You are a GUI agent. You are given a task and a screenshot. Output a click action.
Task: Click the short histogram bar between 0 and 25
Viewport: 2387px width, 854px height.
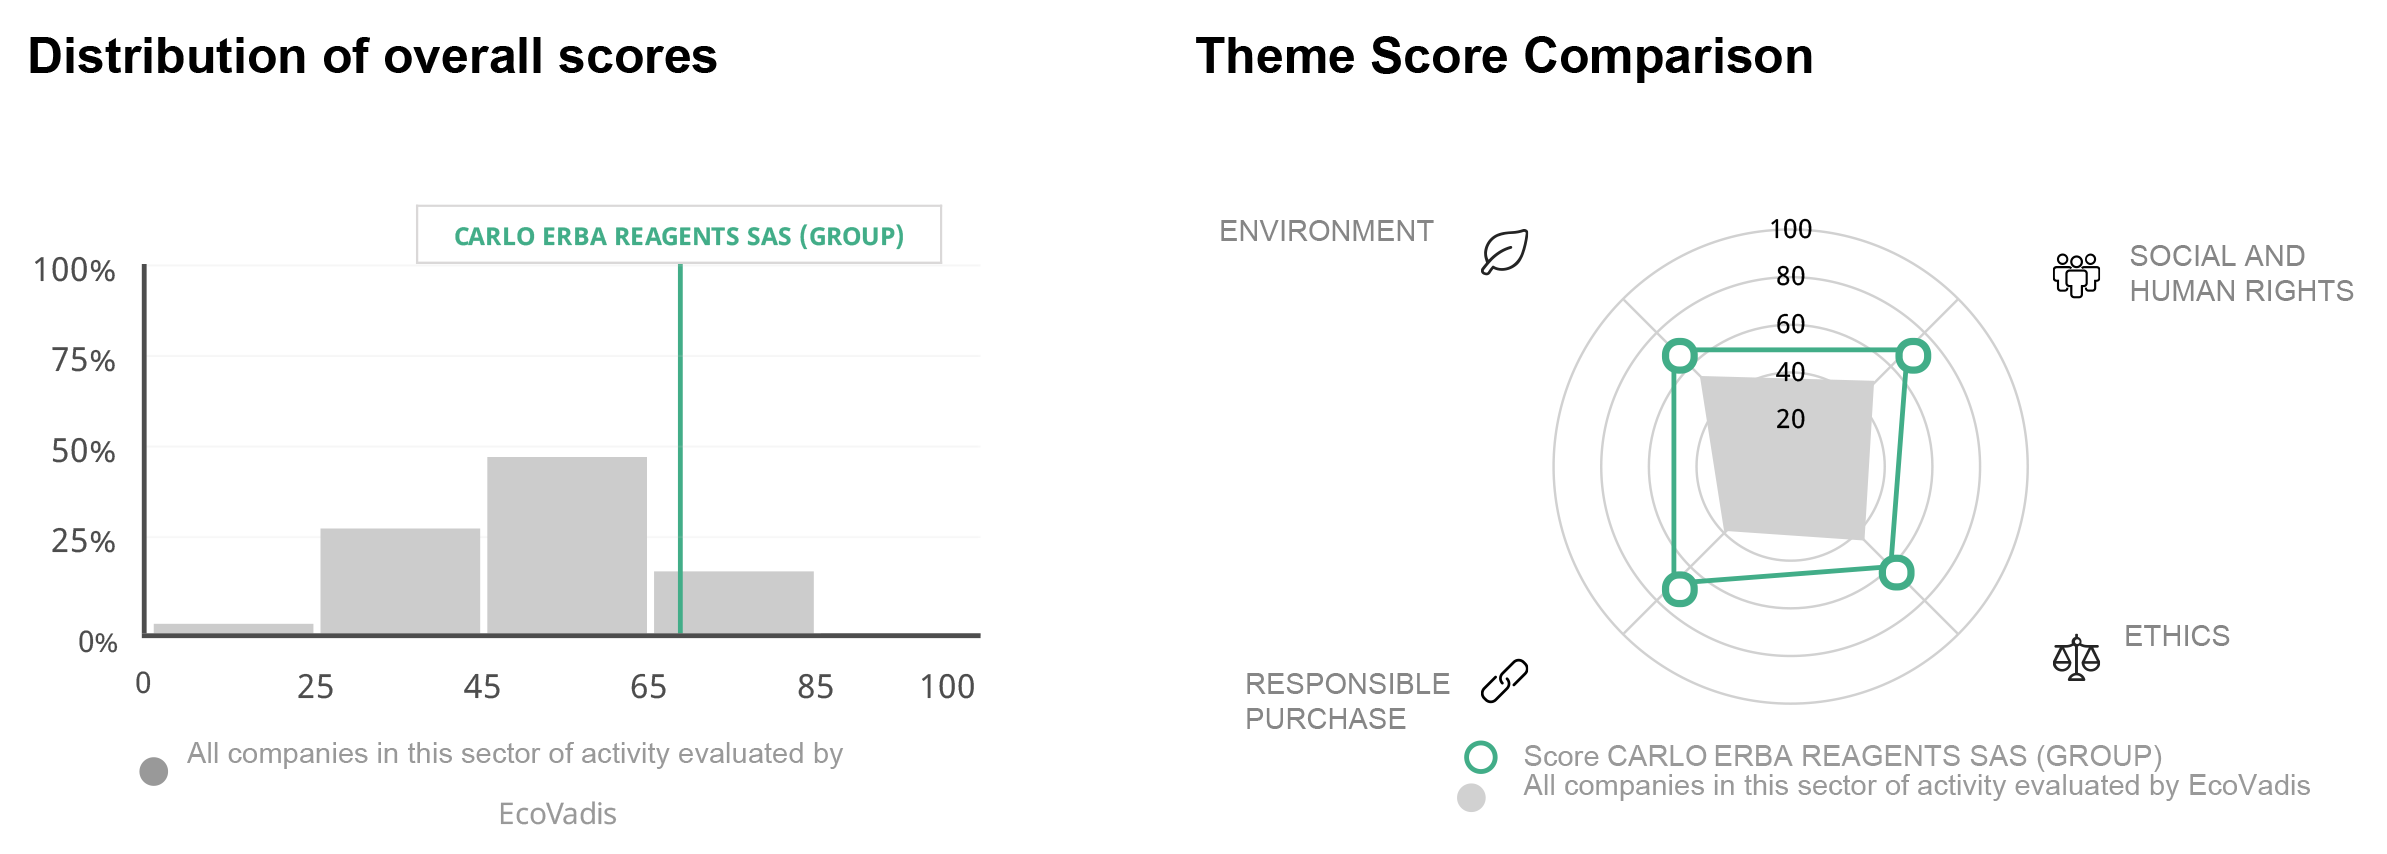pyautogui.click(x=233, y=628)
